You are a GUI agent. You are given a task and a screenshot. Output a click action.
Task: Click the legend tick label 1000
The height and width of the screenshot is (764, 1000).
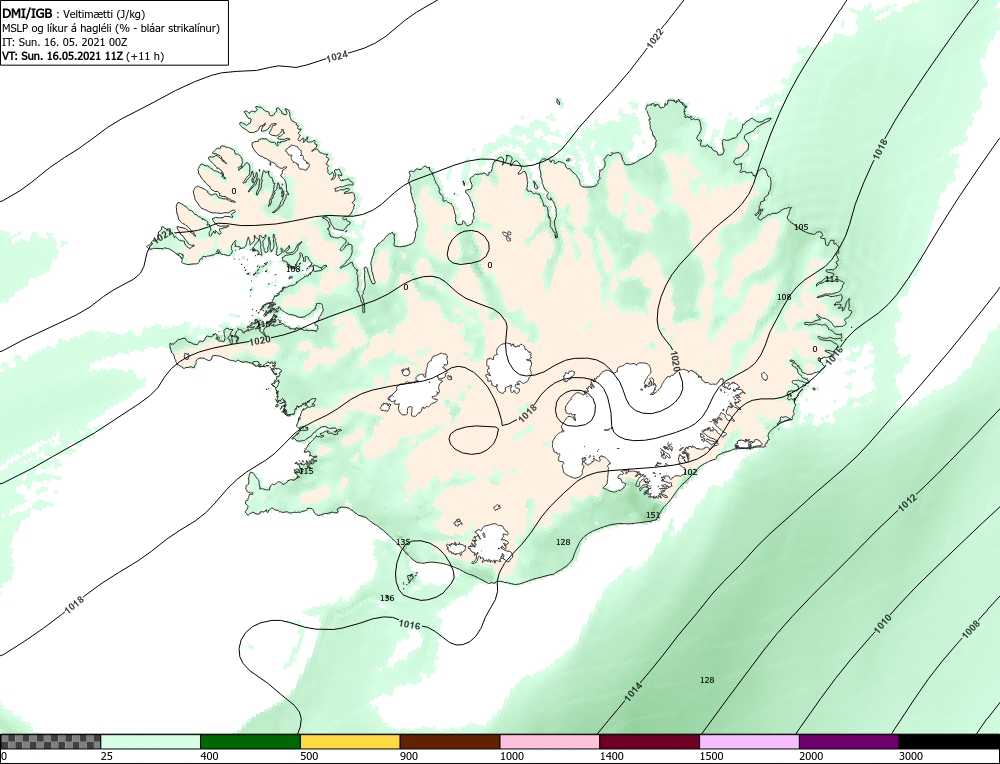[511, 756]
